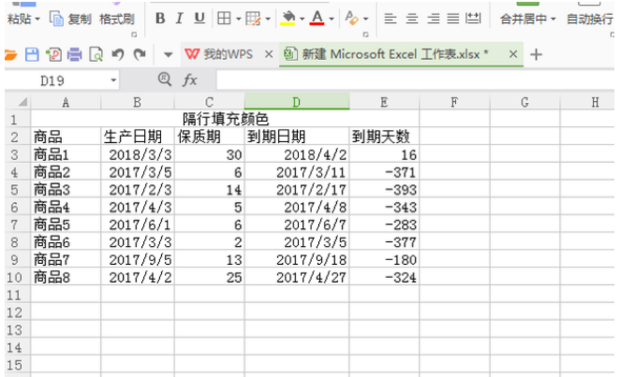Open font color dropdown arrow
This screenshot has height=377, width=620.
click(331, 19)
